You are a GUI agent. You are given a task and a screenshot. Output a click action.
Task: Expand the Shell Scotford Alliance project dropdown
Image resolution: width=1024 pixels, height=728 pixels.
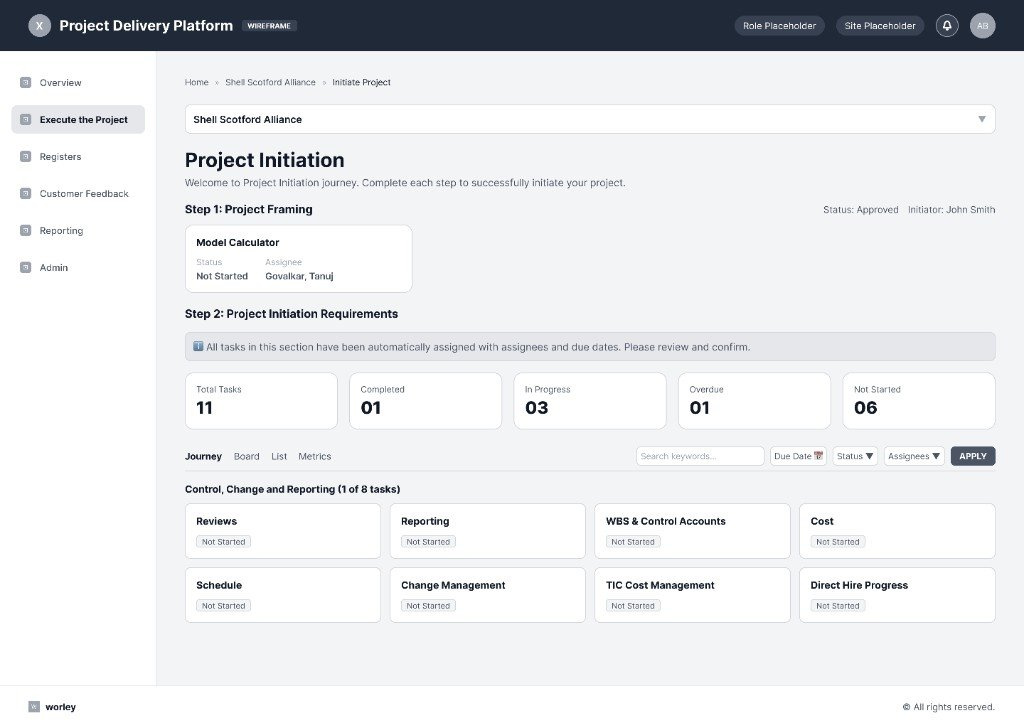click(x=590, y=119)
